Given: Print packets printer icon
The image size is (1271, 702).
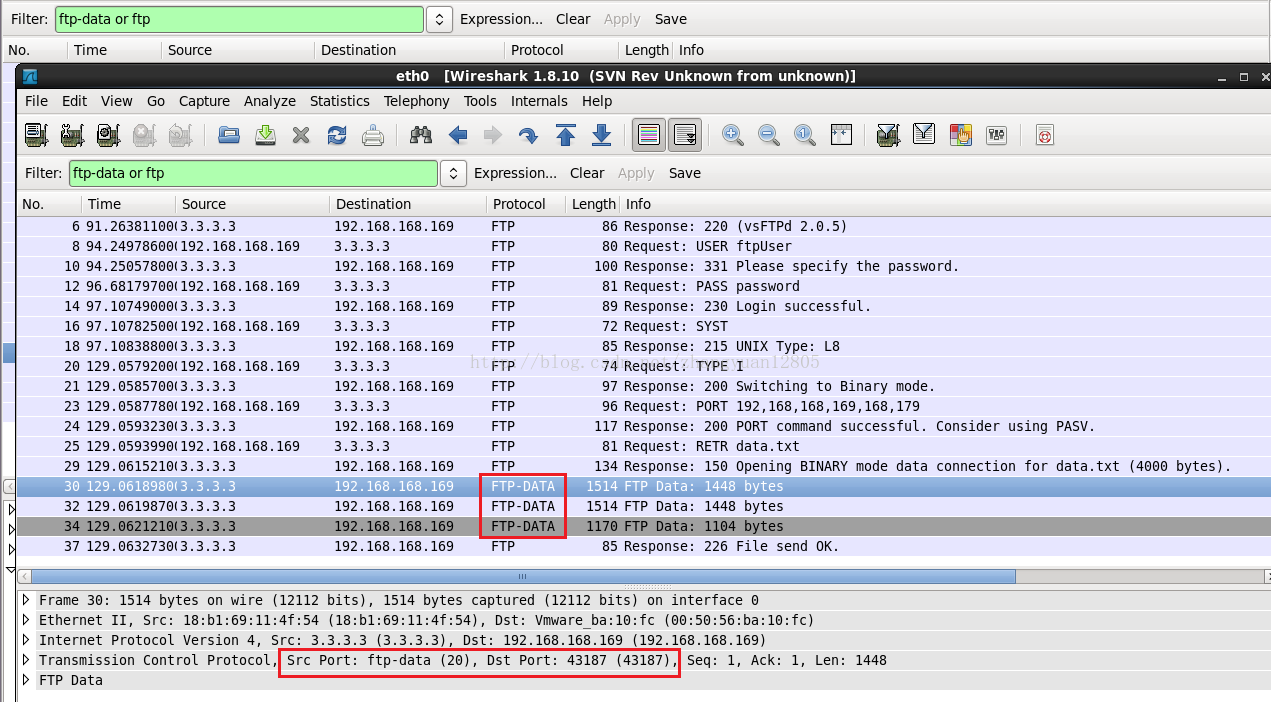Looking at the screenshot, I should 373,135.
